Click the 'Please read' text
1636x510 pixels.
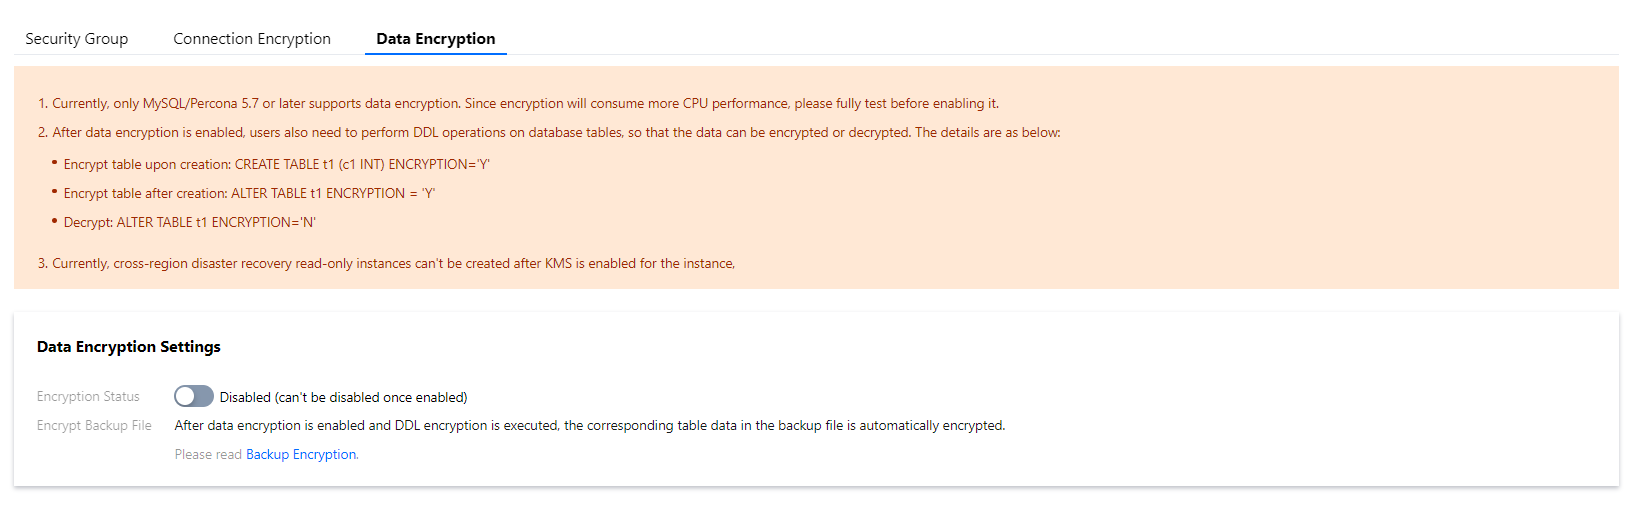208,455
